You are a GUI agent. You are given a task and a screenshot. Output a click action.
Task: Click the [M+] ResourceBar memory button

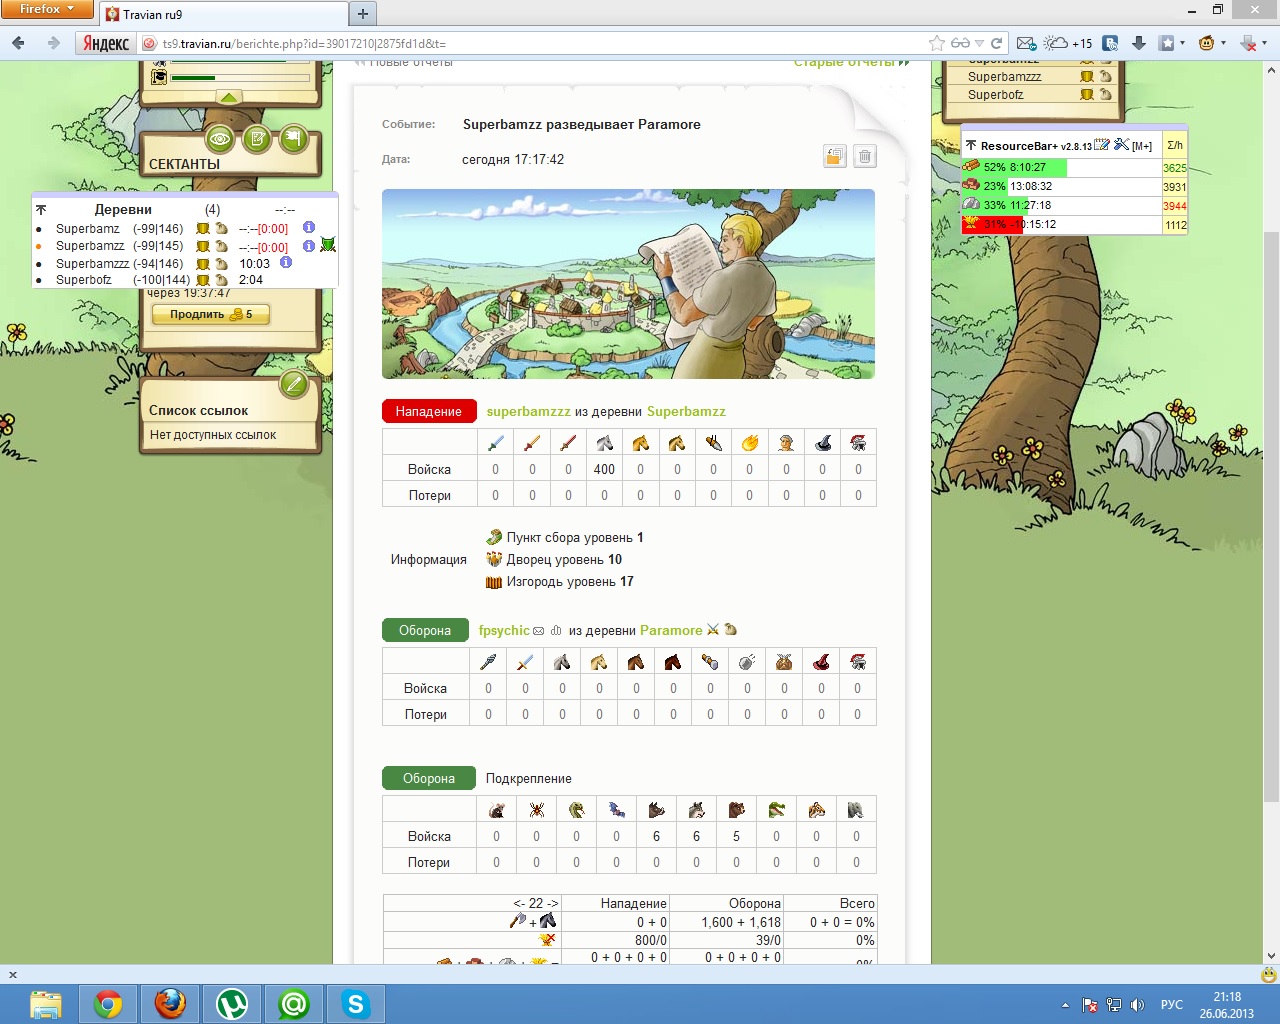(1142, 146)
